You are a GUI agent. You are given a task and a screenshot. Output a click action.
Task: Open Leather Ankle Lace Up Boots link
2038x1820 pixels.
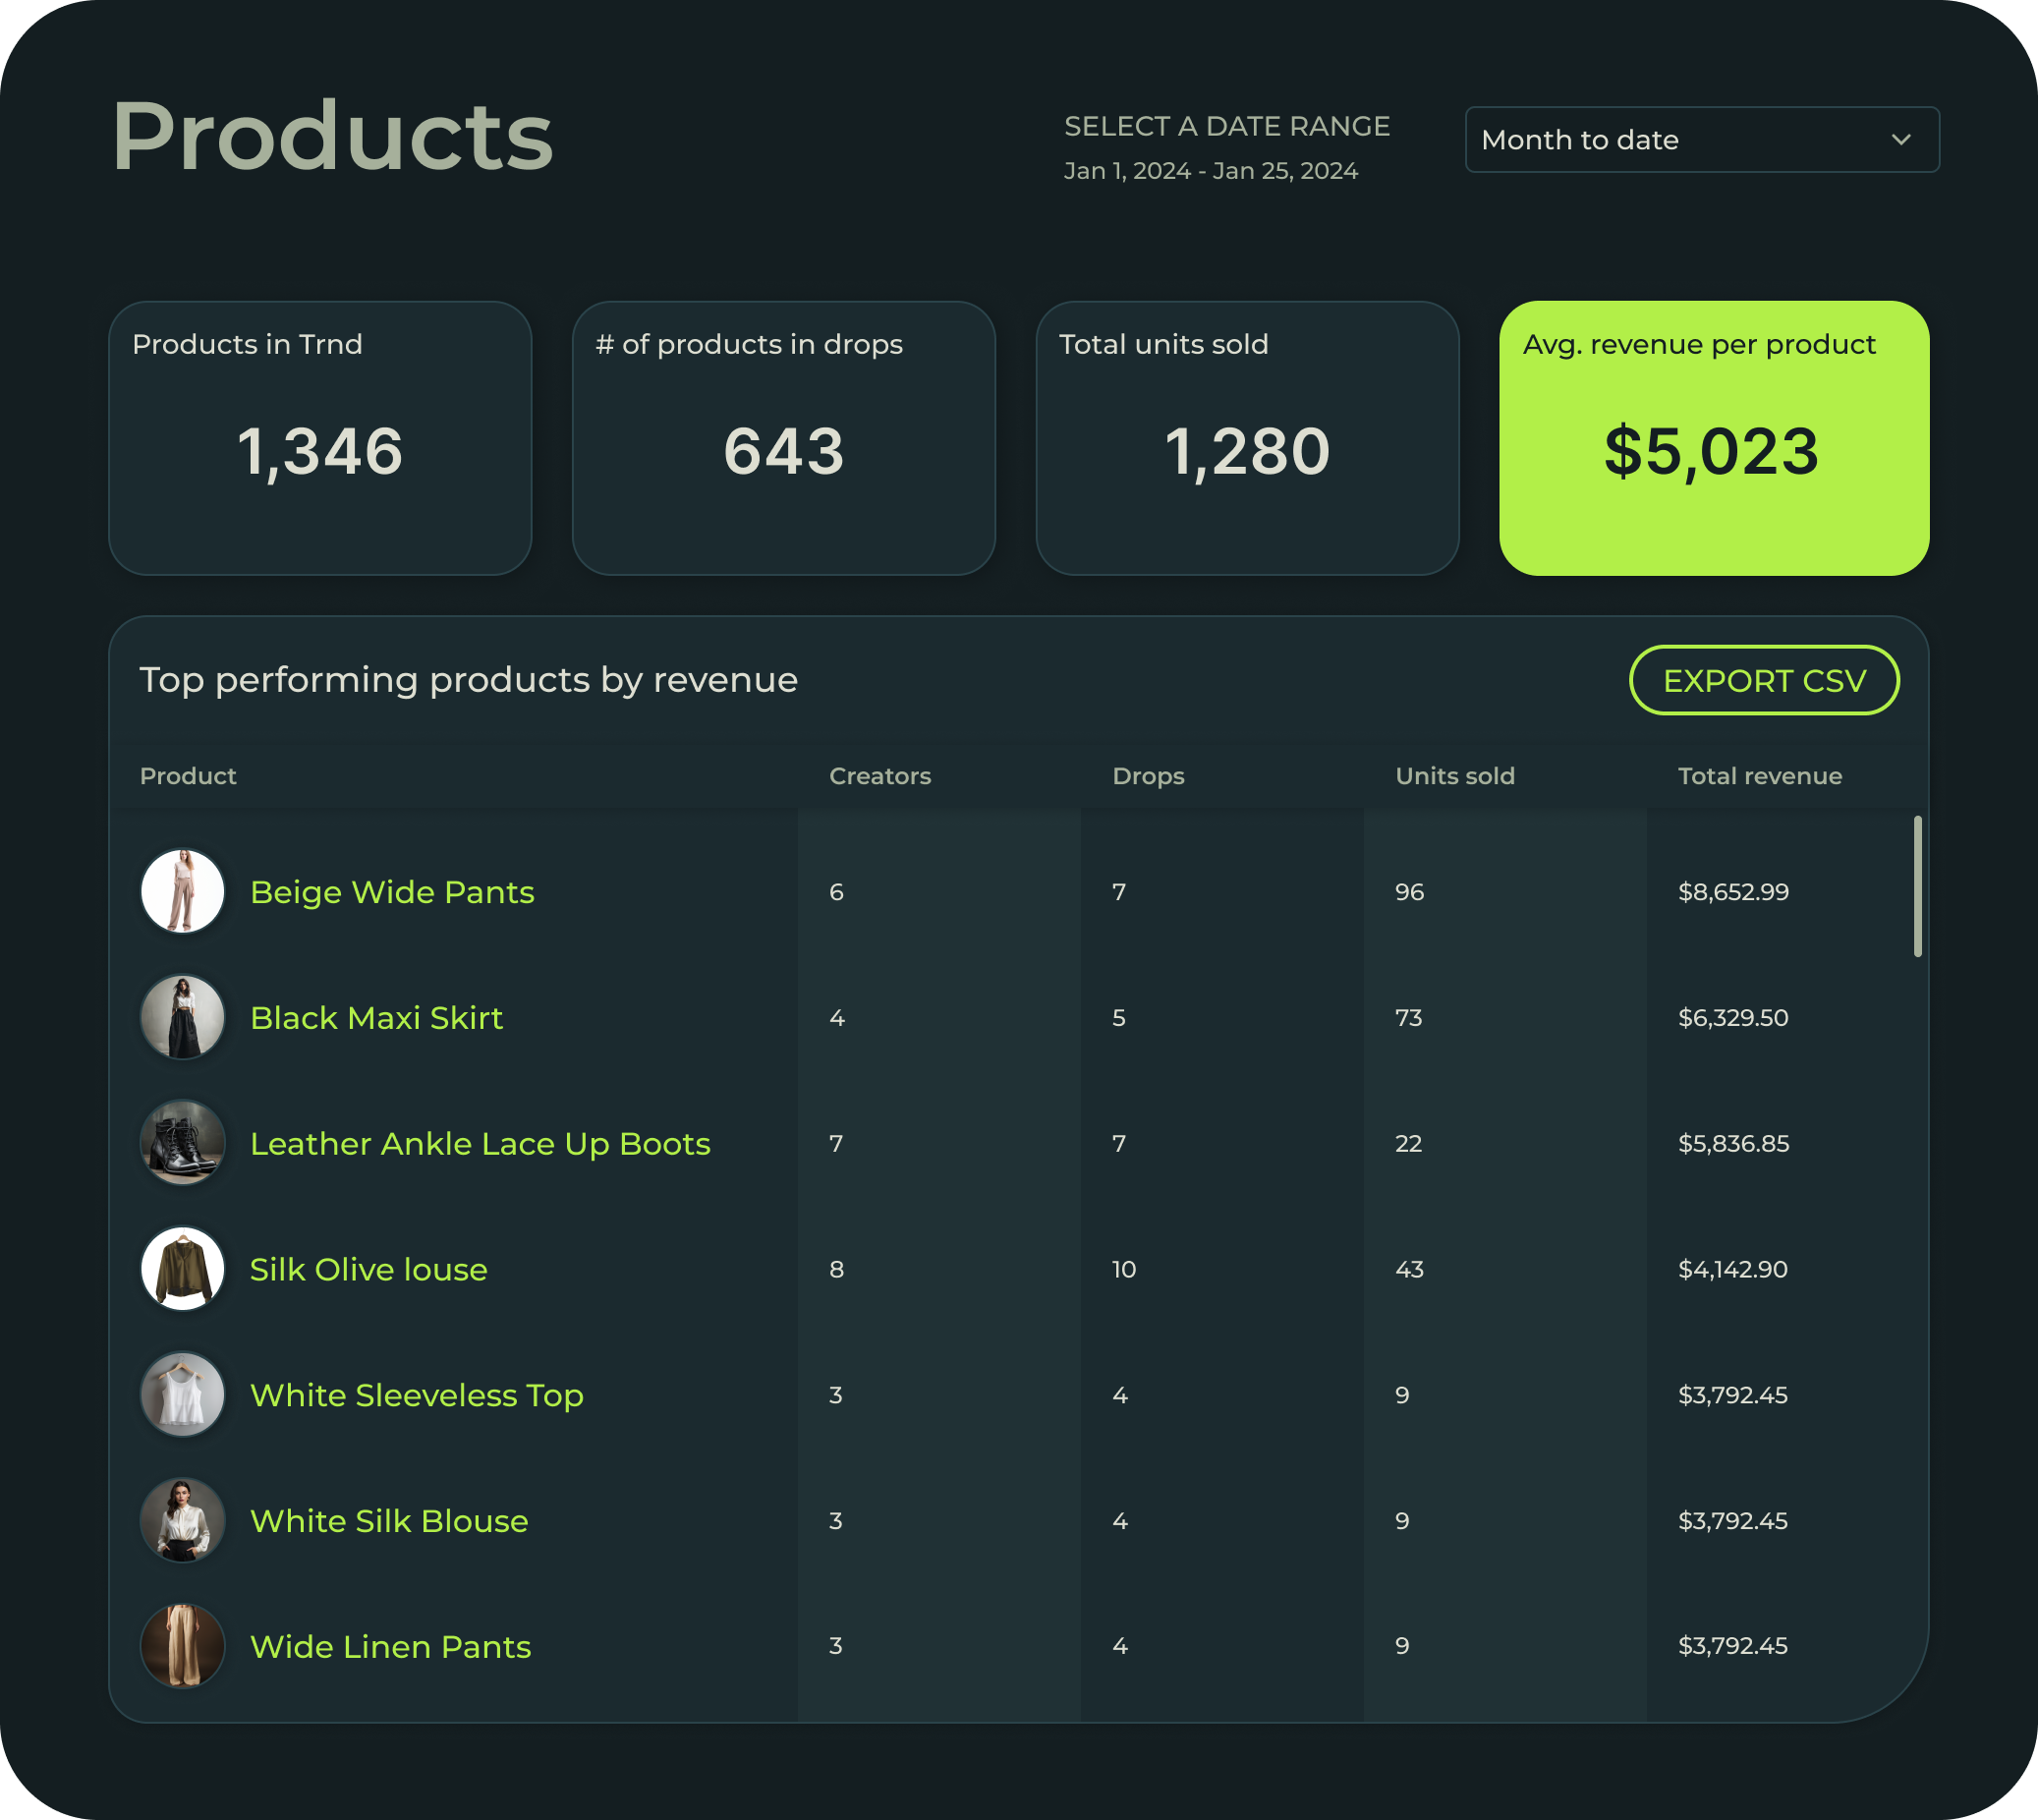click(480, 1143)
